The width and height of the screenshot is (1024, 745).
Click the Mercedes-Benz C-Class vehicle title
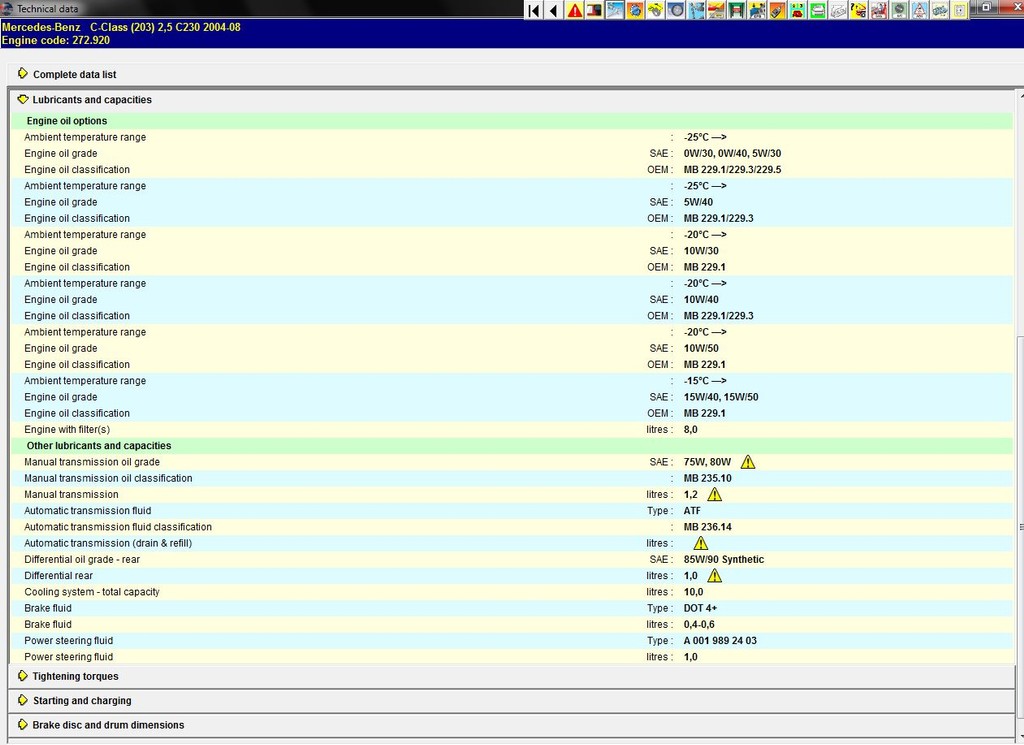click(x=121, y=27)
